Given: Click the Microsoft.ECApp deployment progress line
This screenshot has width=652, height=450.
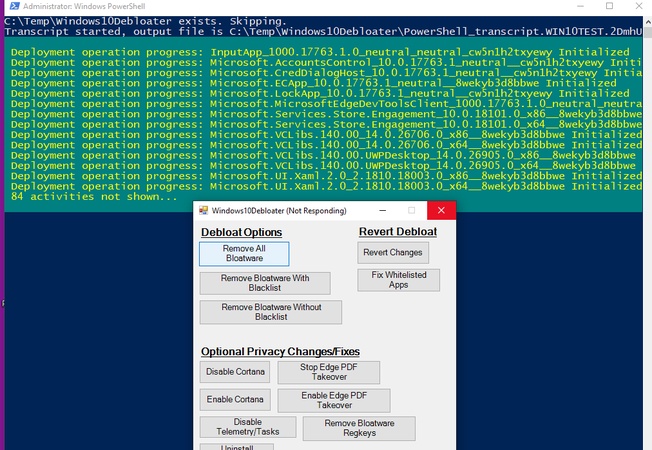Looking at the screenshot, I should [314, 83].
